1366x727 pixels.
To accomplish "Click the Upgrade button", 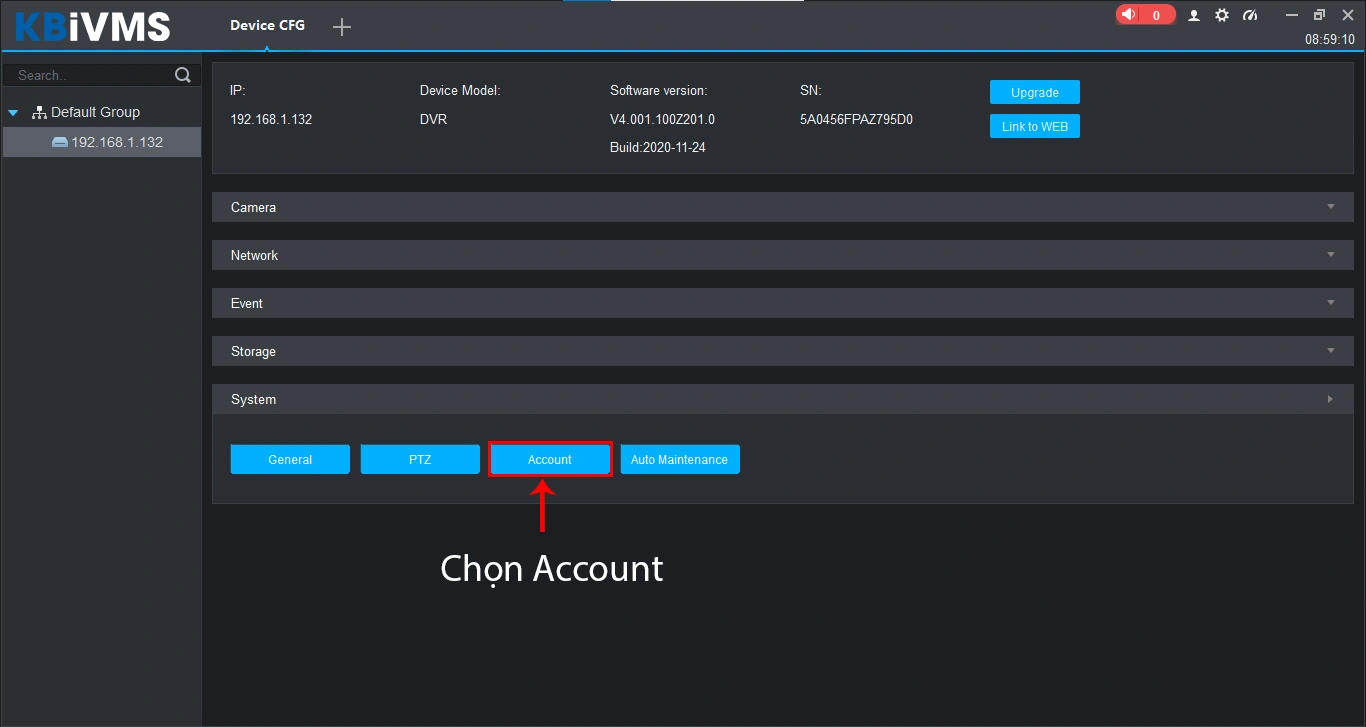I will 1034,91.
